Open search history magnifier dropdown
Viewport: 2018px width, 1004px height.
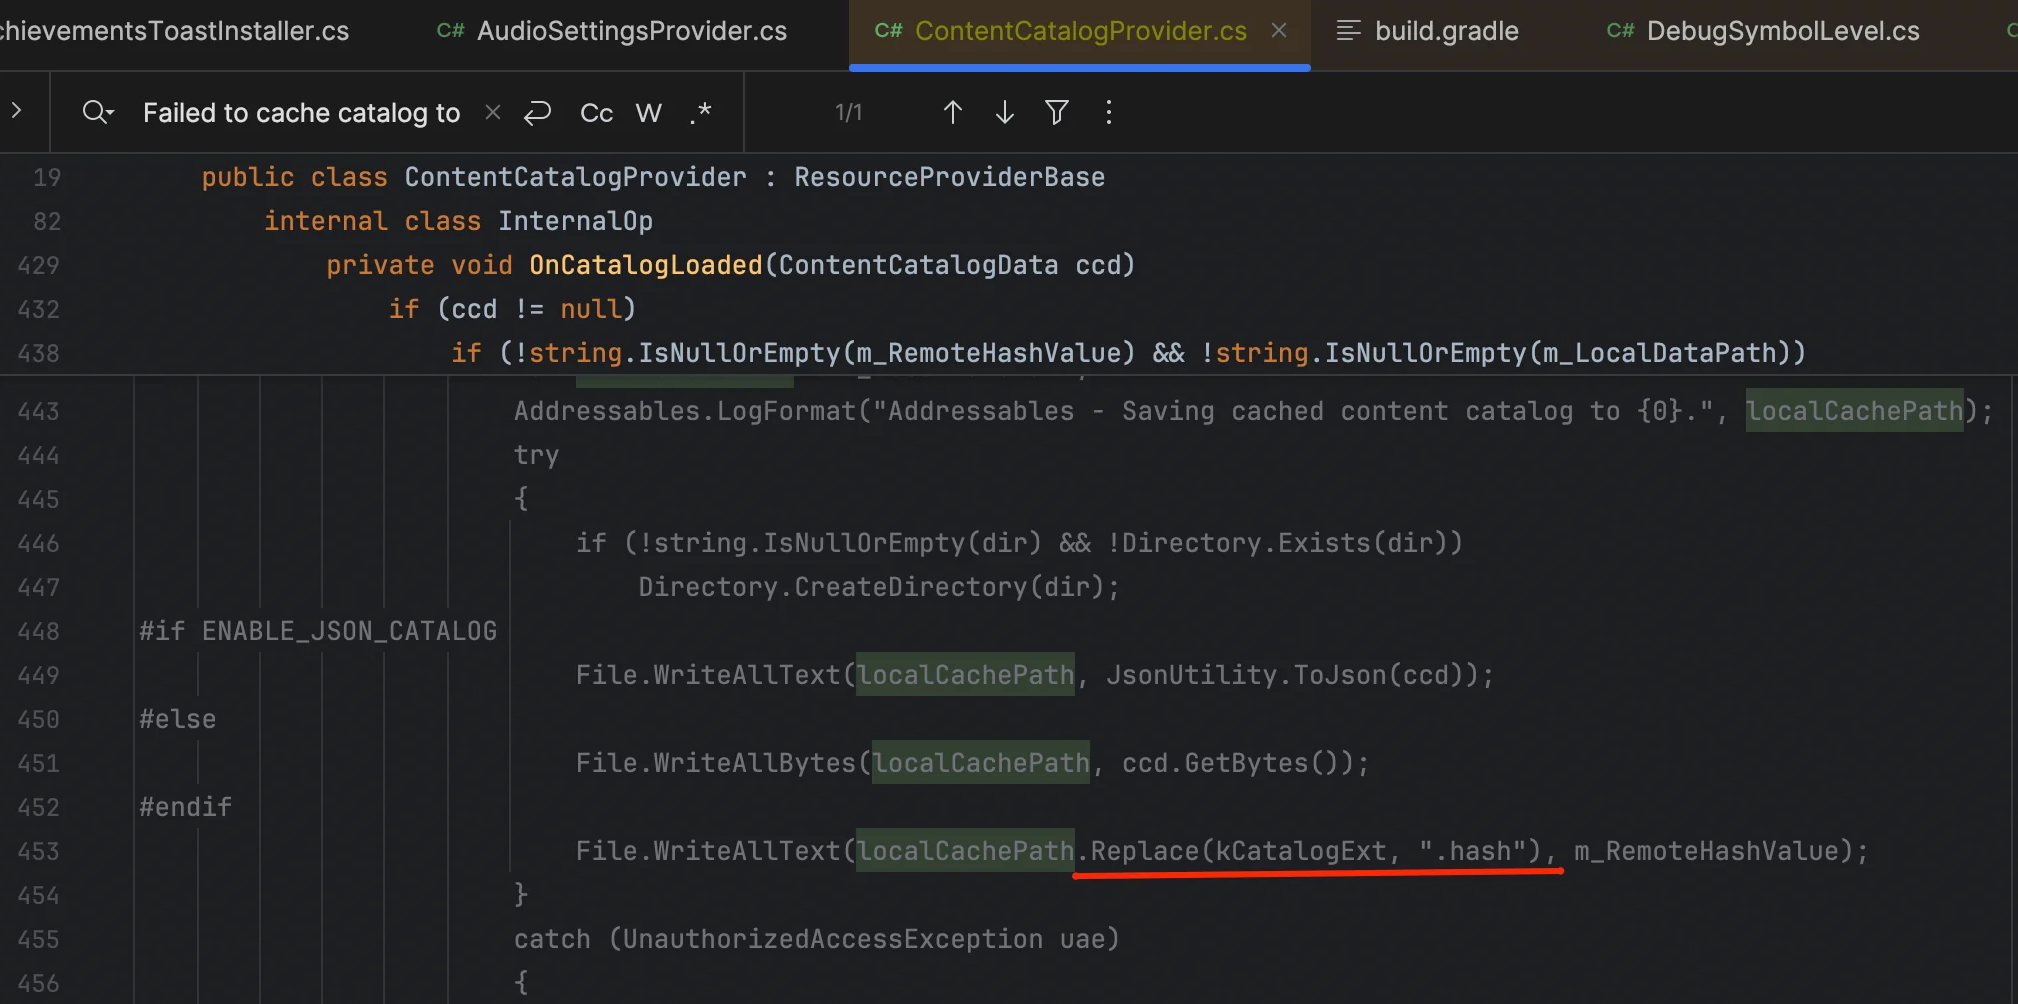pyautogui.click(x=98, y=112)
